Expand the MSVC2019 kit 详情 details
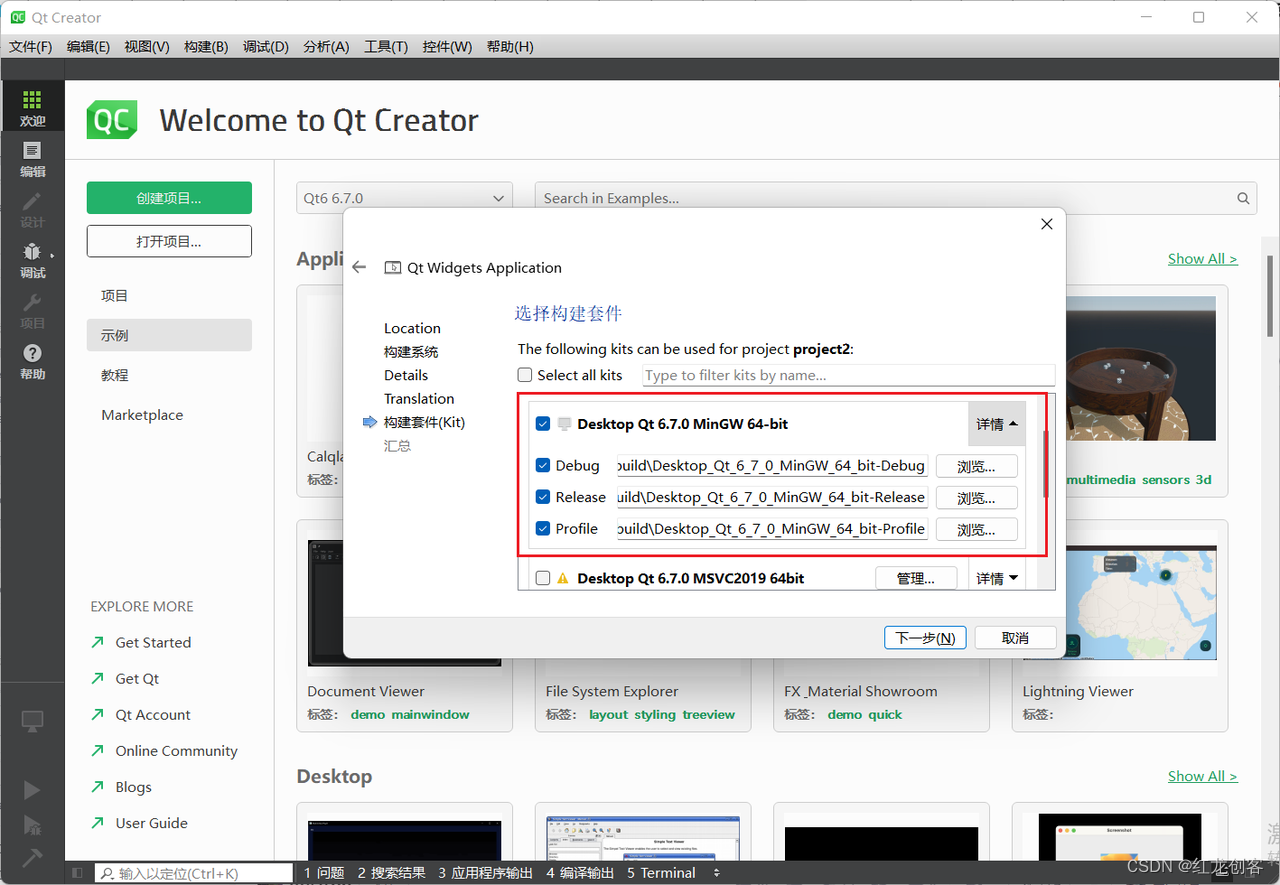Image resolution: width=1280 pixels, height=885 pixels. [997, 578]
